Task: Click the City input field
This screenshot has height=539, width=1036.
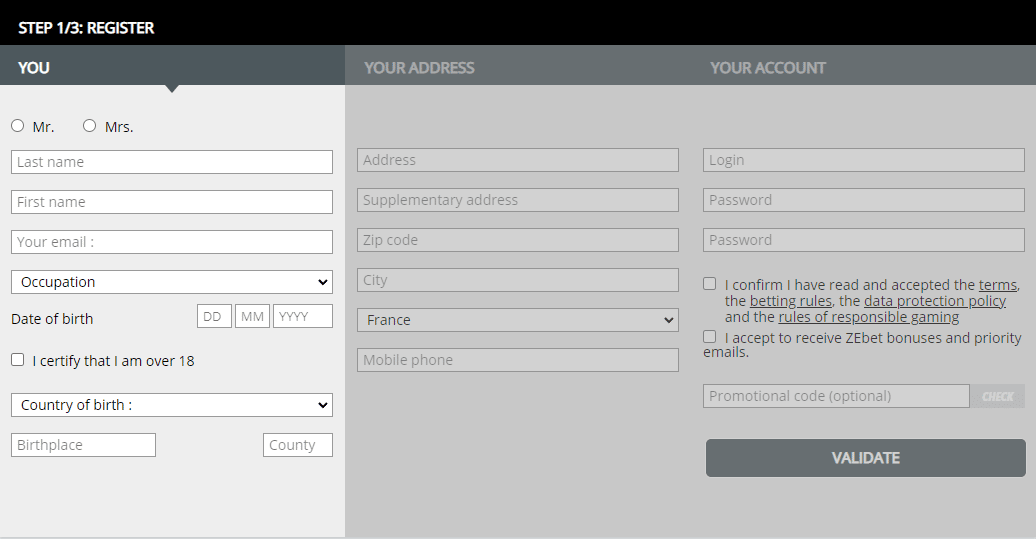Action: [518, 280]
